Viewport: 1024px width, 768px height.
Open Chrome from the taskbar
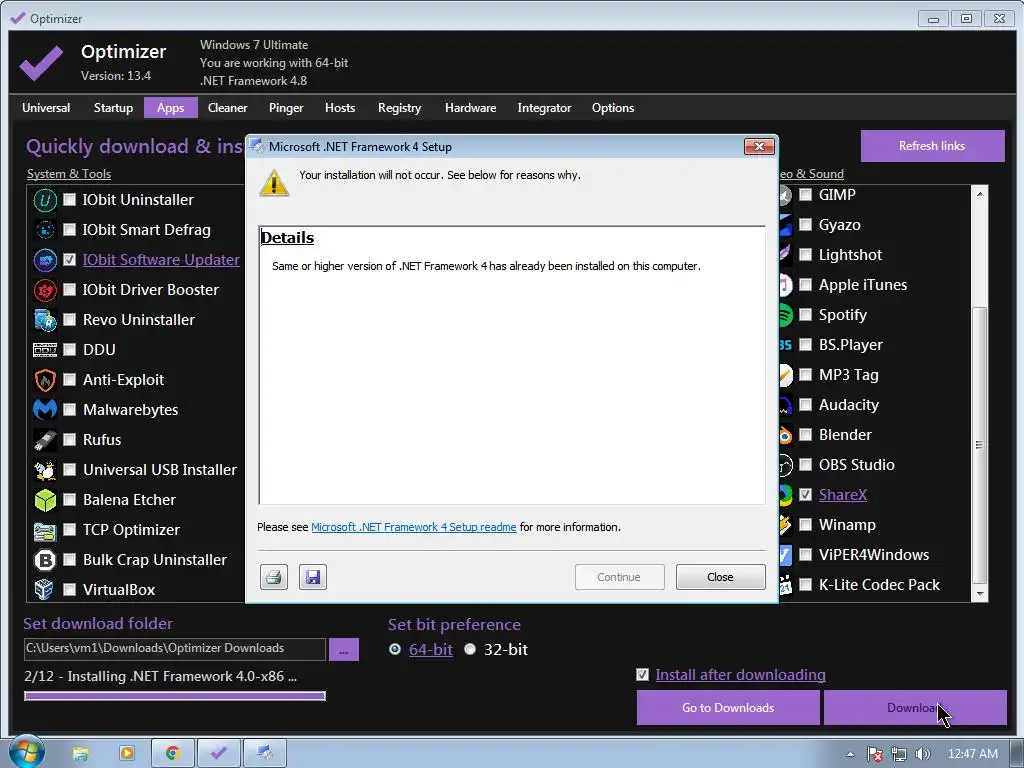[x=172, y=754]
